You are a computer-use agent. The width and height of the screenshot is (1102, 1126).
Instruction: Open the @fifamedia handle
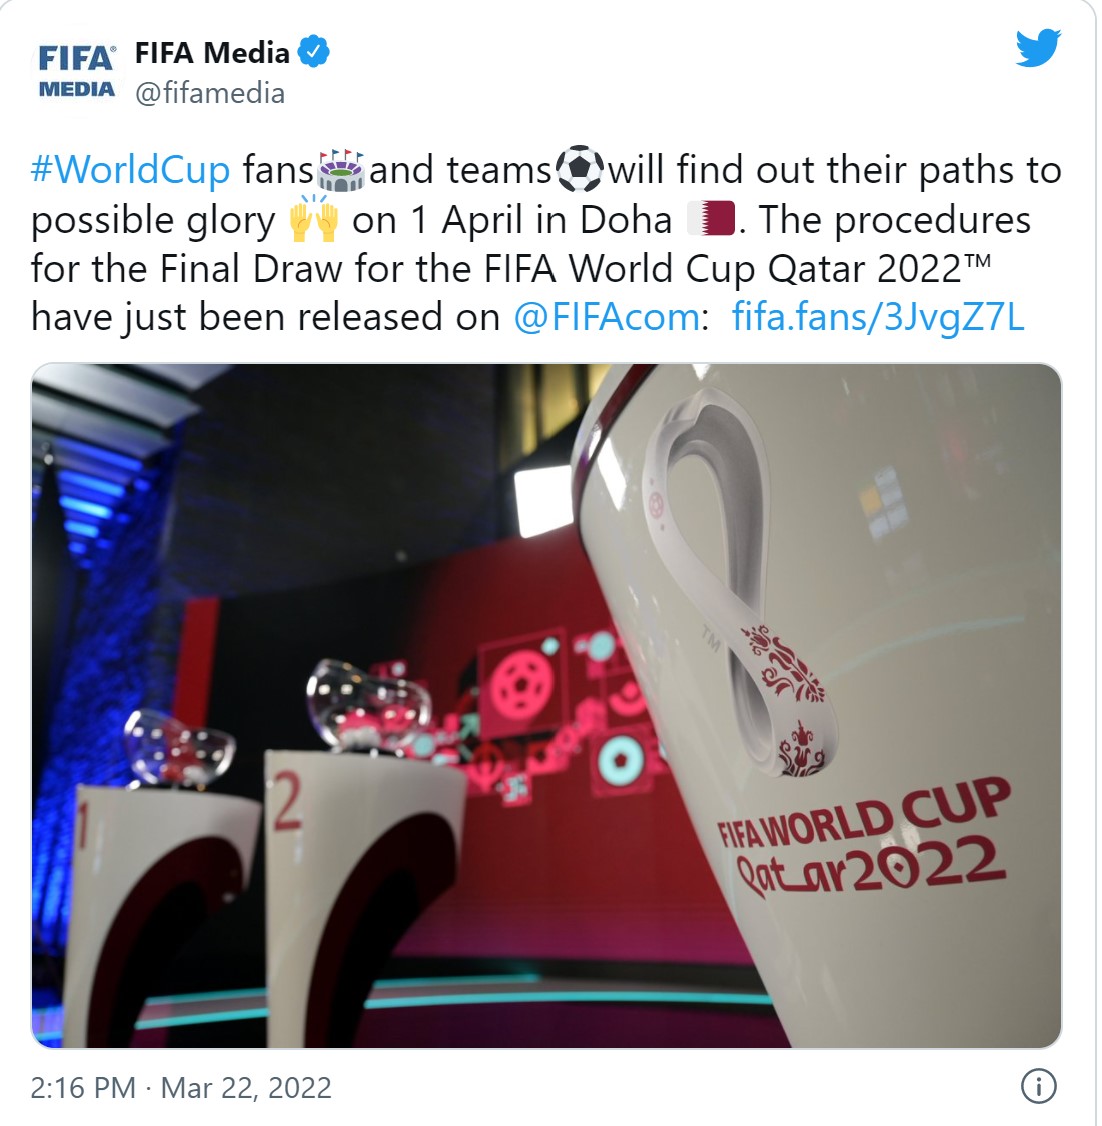(x=210, y=93)
